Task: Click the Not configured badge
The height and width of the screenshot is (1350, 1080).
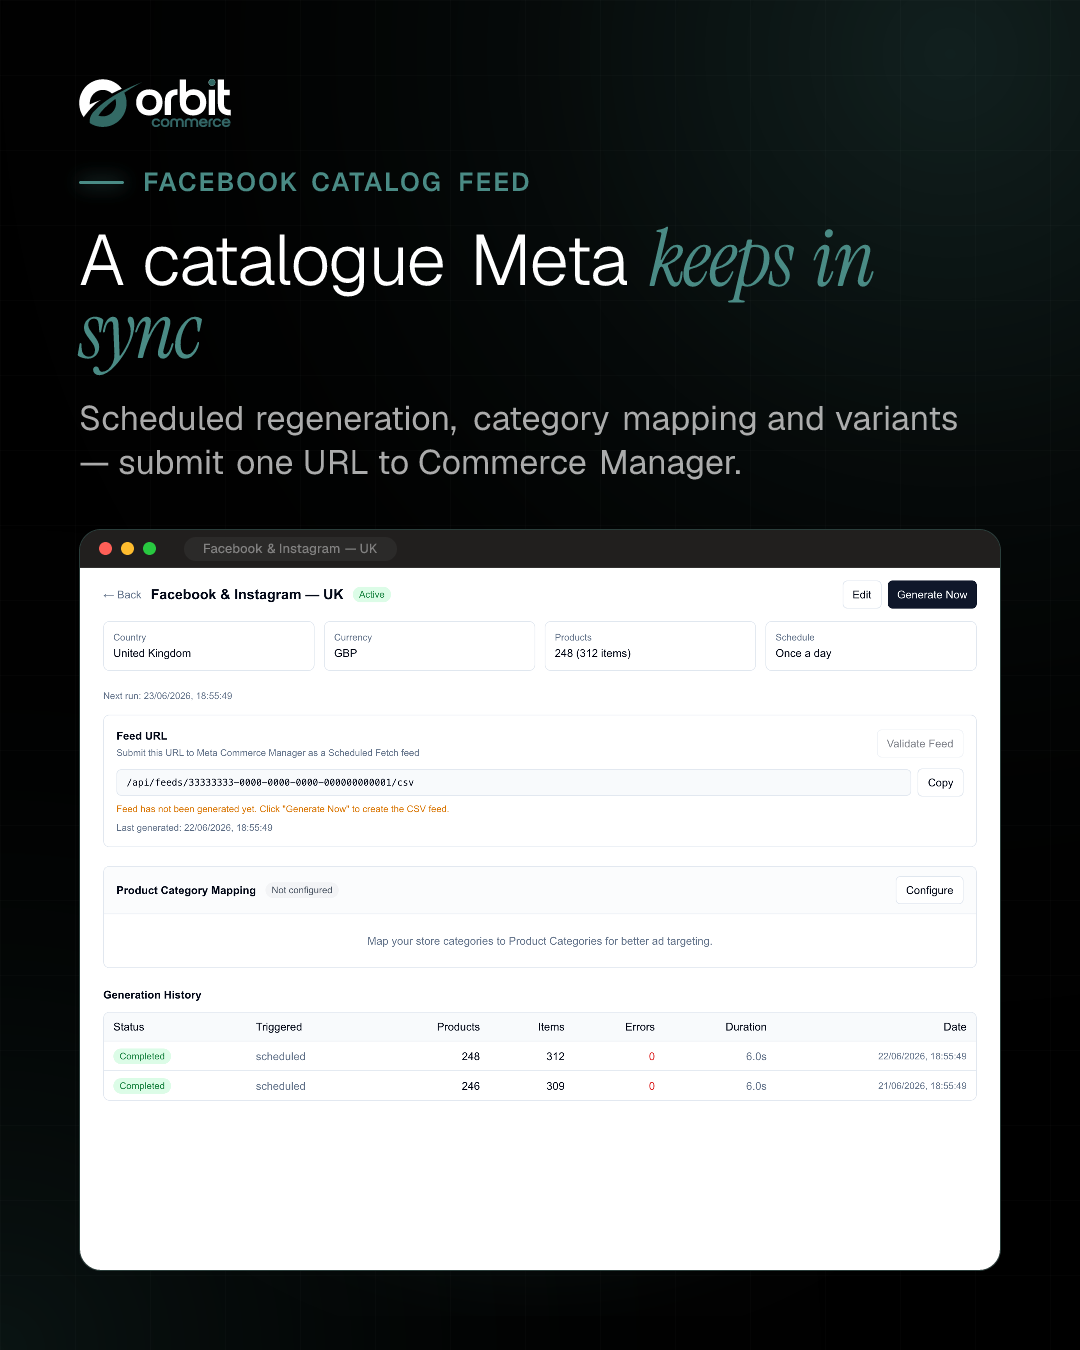Action: [x=302, y=890]
